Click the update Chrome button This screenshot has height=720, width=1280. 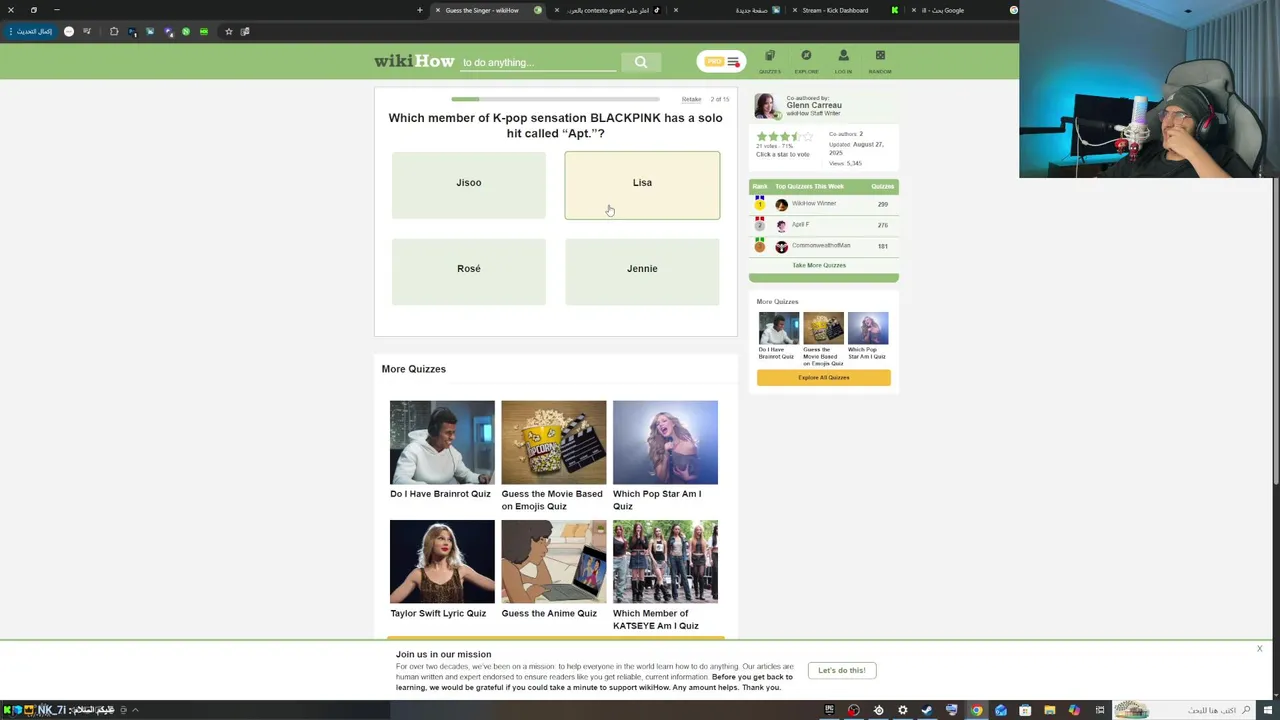pyautogui.click(x=33, y=31)
